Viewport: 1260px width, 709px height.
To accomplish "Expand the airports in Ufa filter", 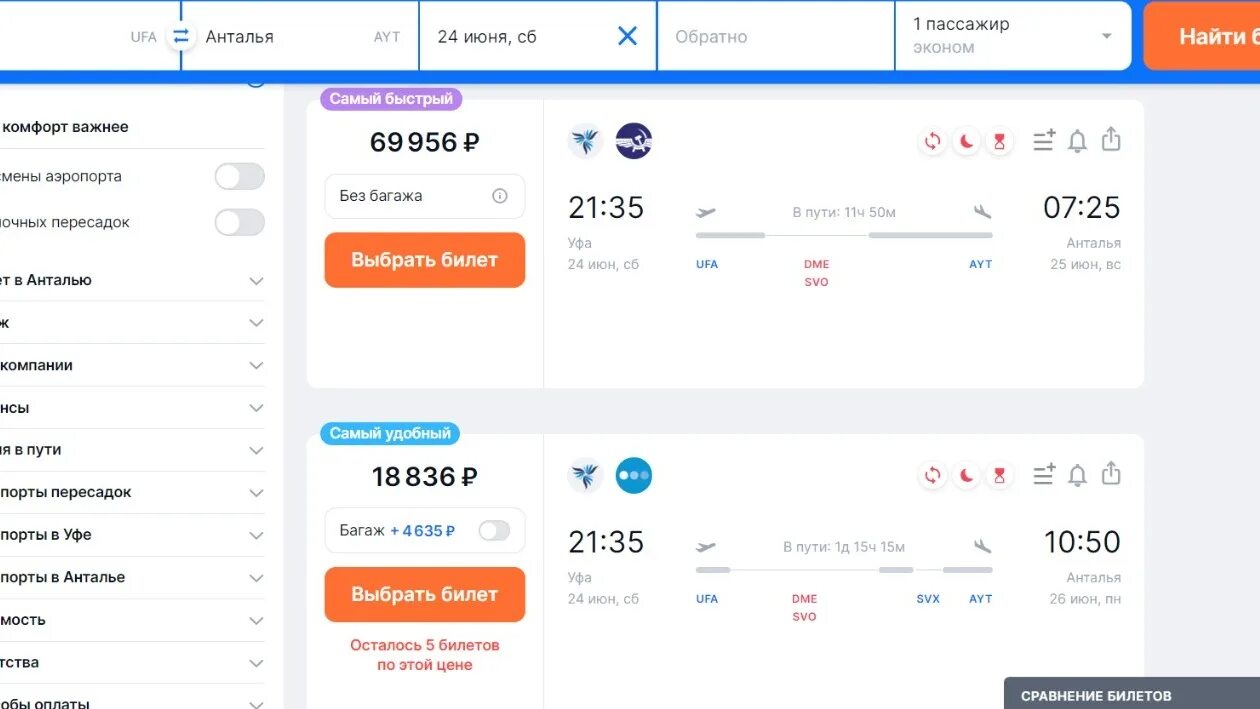I will [x=132, y=535].
